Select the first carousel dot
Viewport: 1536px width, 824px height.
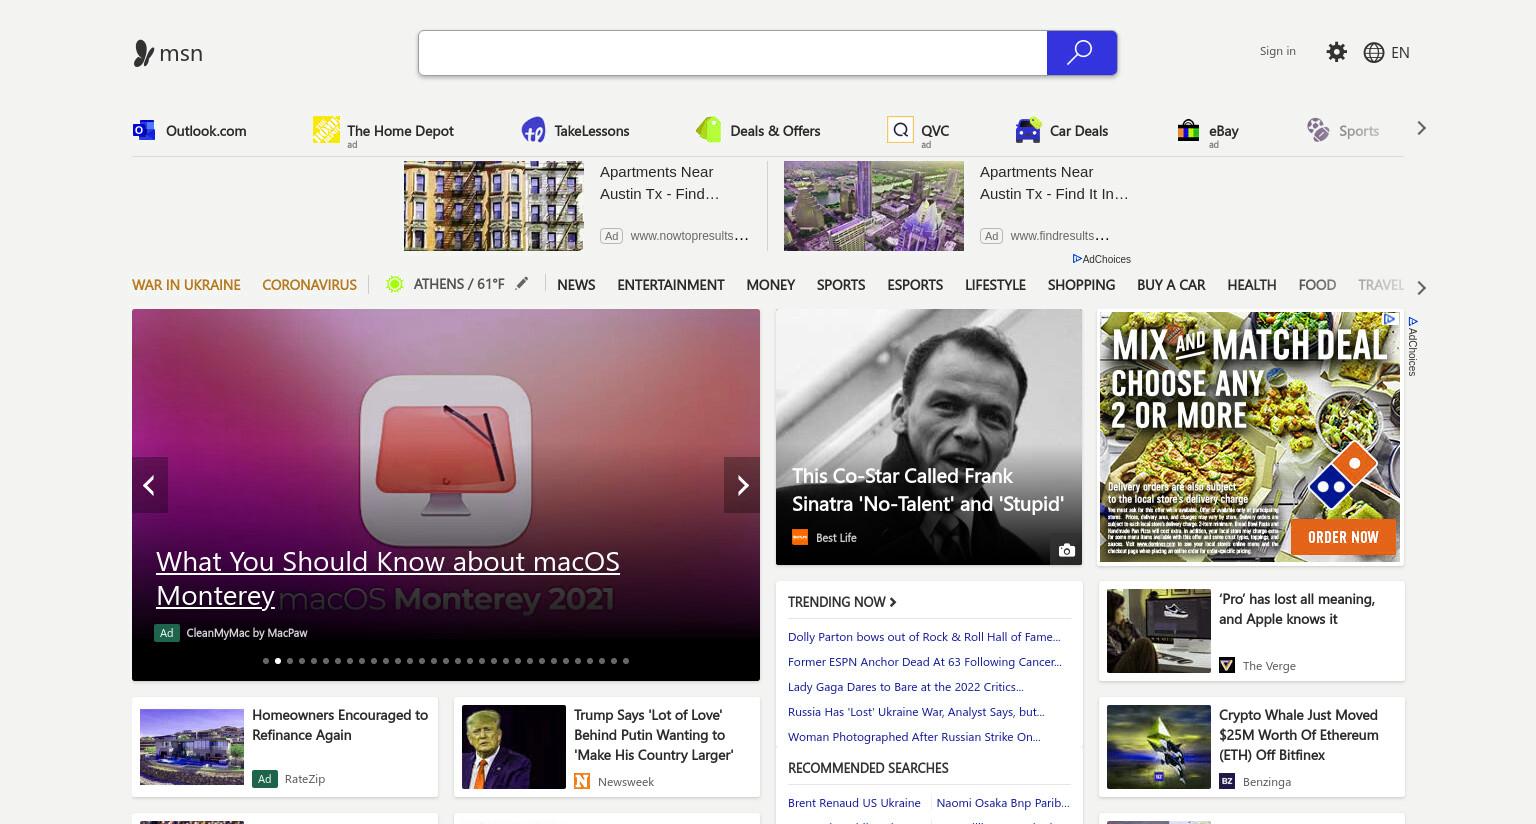pos(266,661)
